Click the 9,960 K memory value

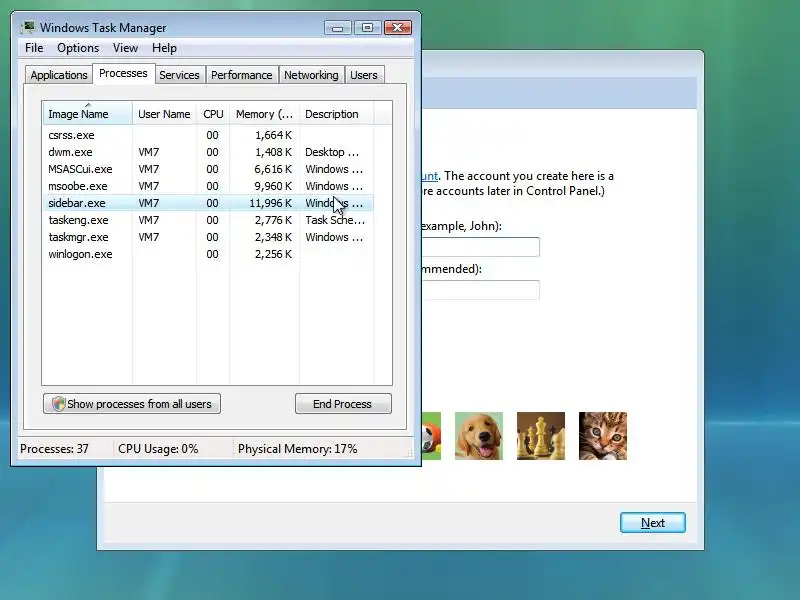click(x=273, y=186)
